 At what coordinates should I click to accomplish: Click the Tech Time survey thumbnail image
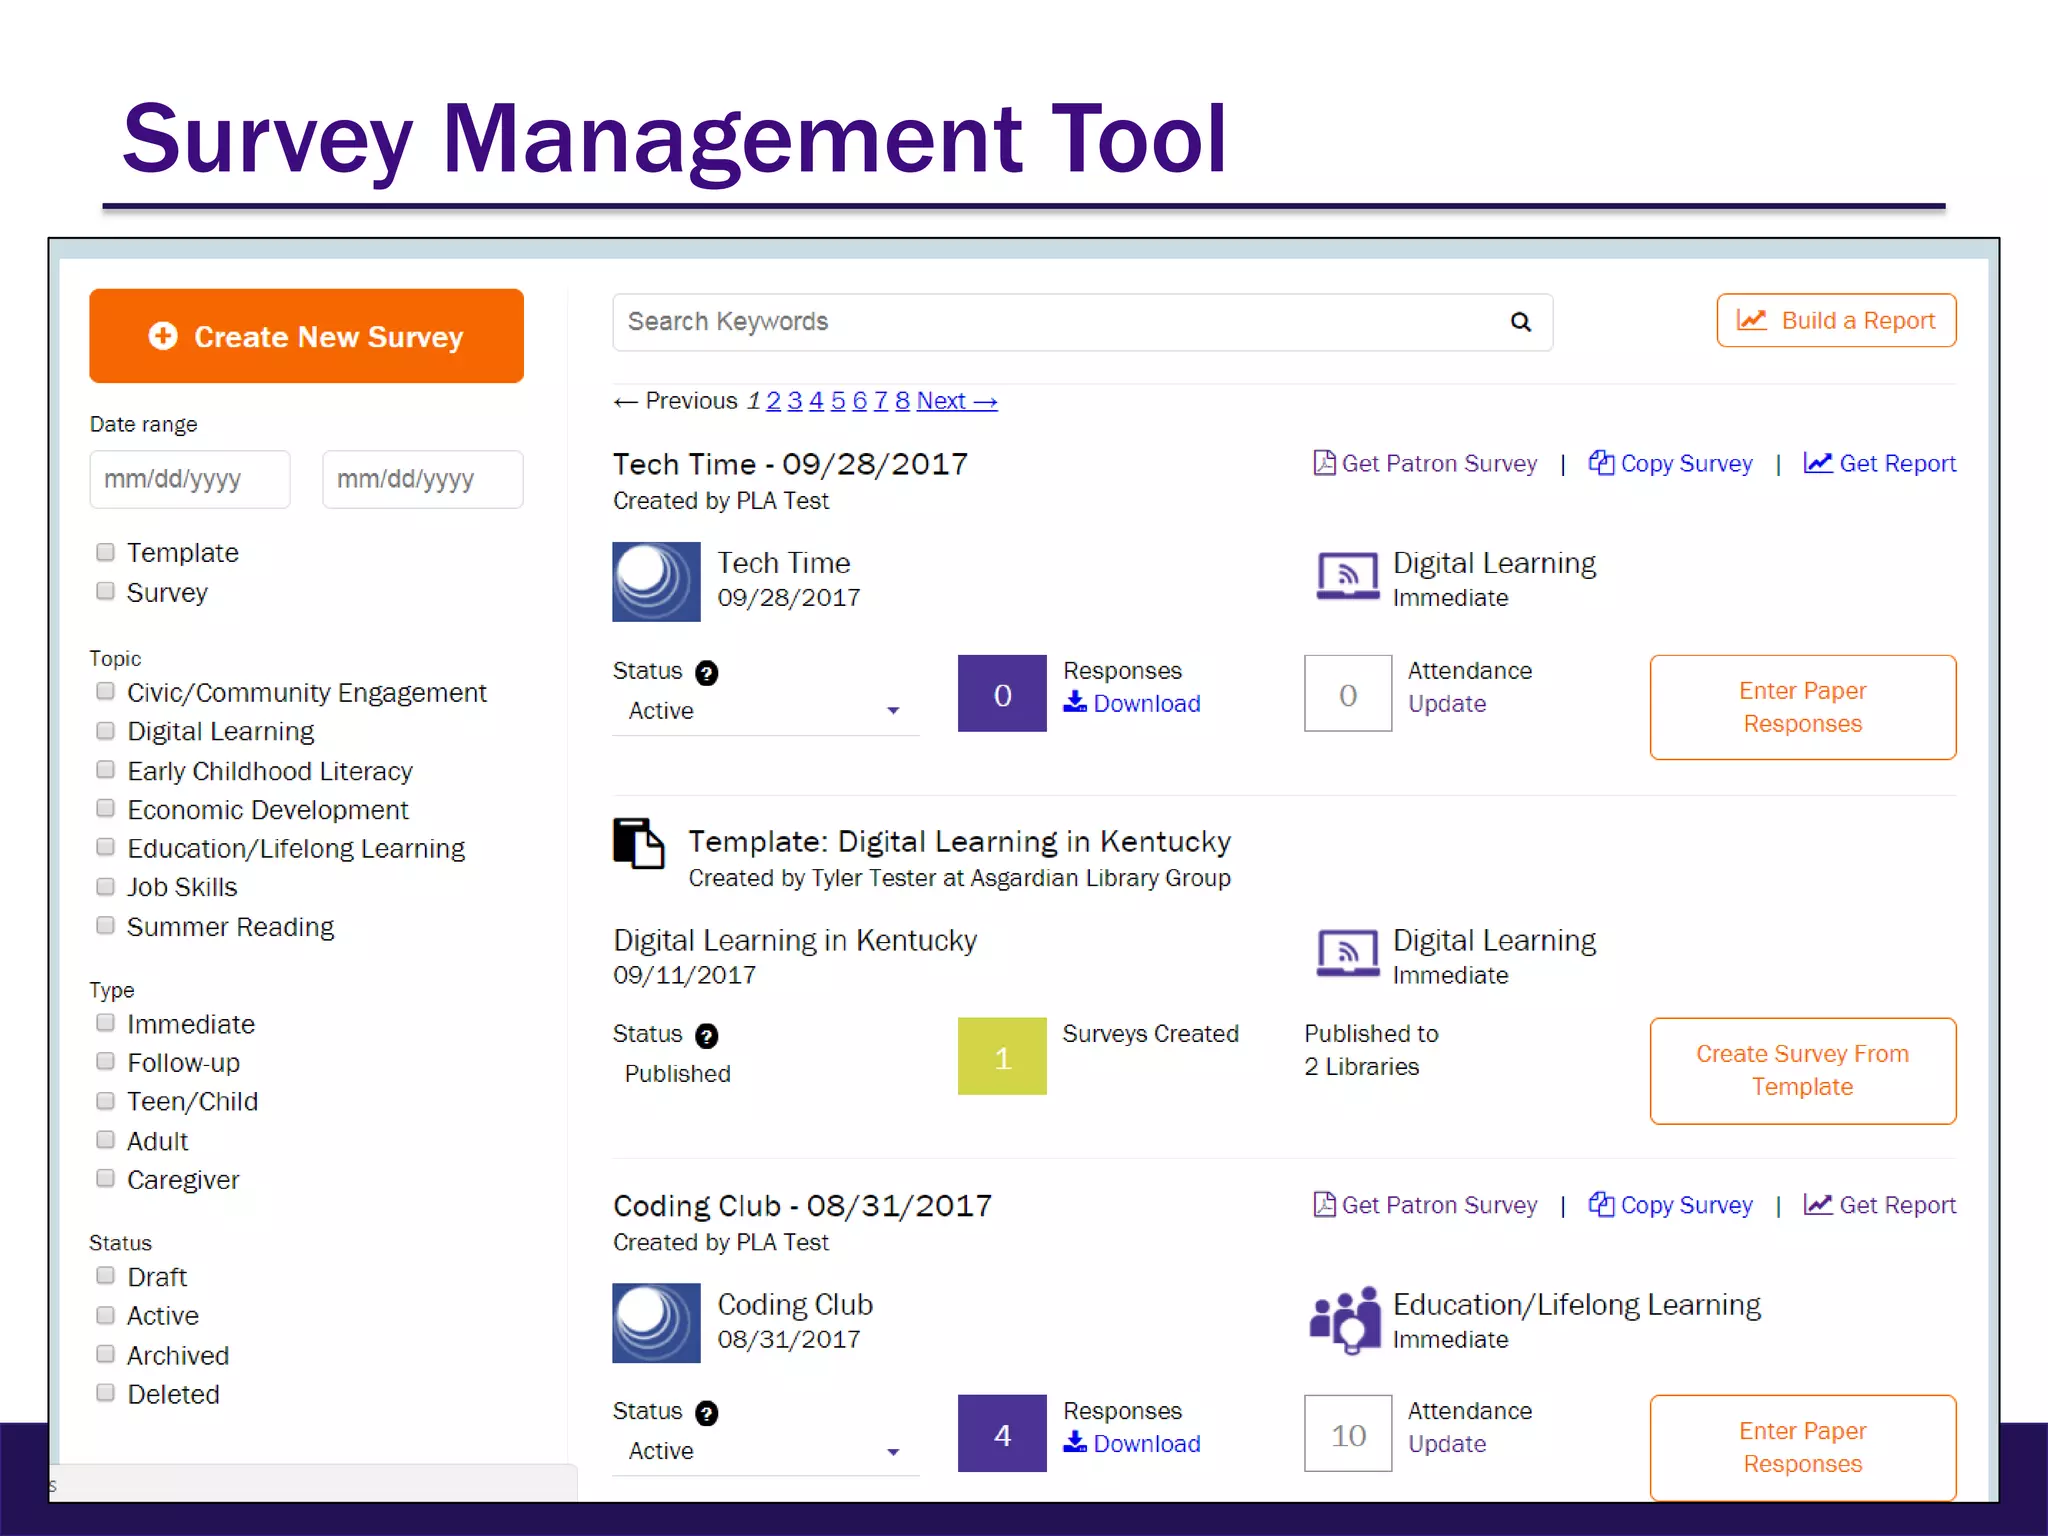pos(656,581)
